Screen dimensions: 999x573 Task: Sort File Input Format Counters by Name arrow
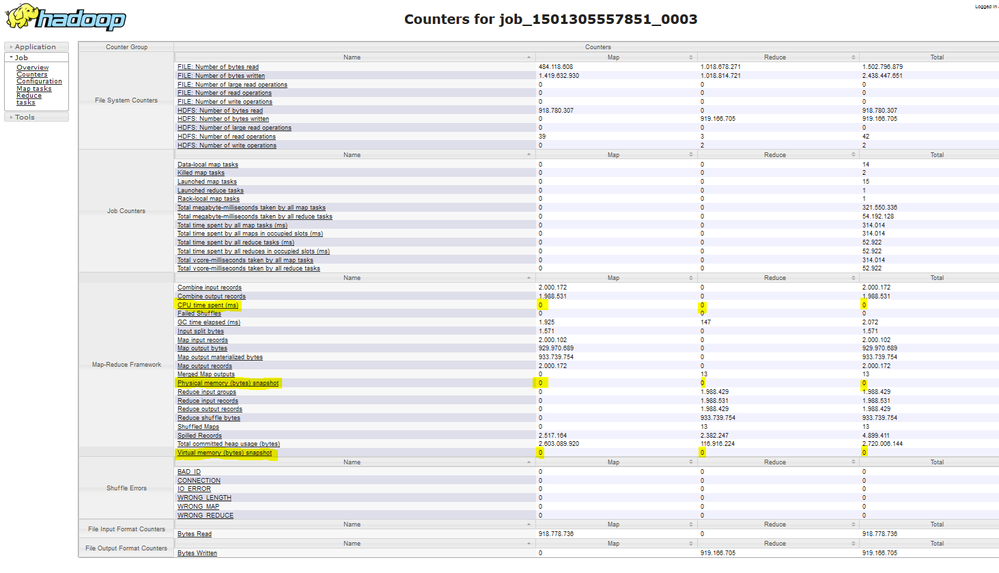coord(529,525)
